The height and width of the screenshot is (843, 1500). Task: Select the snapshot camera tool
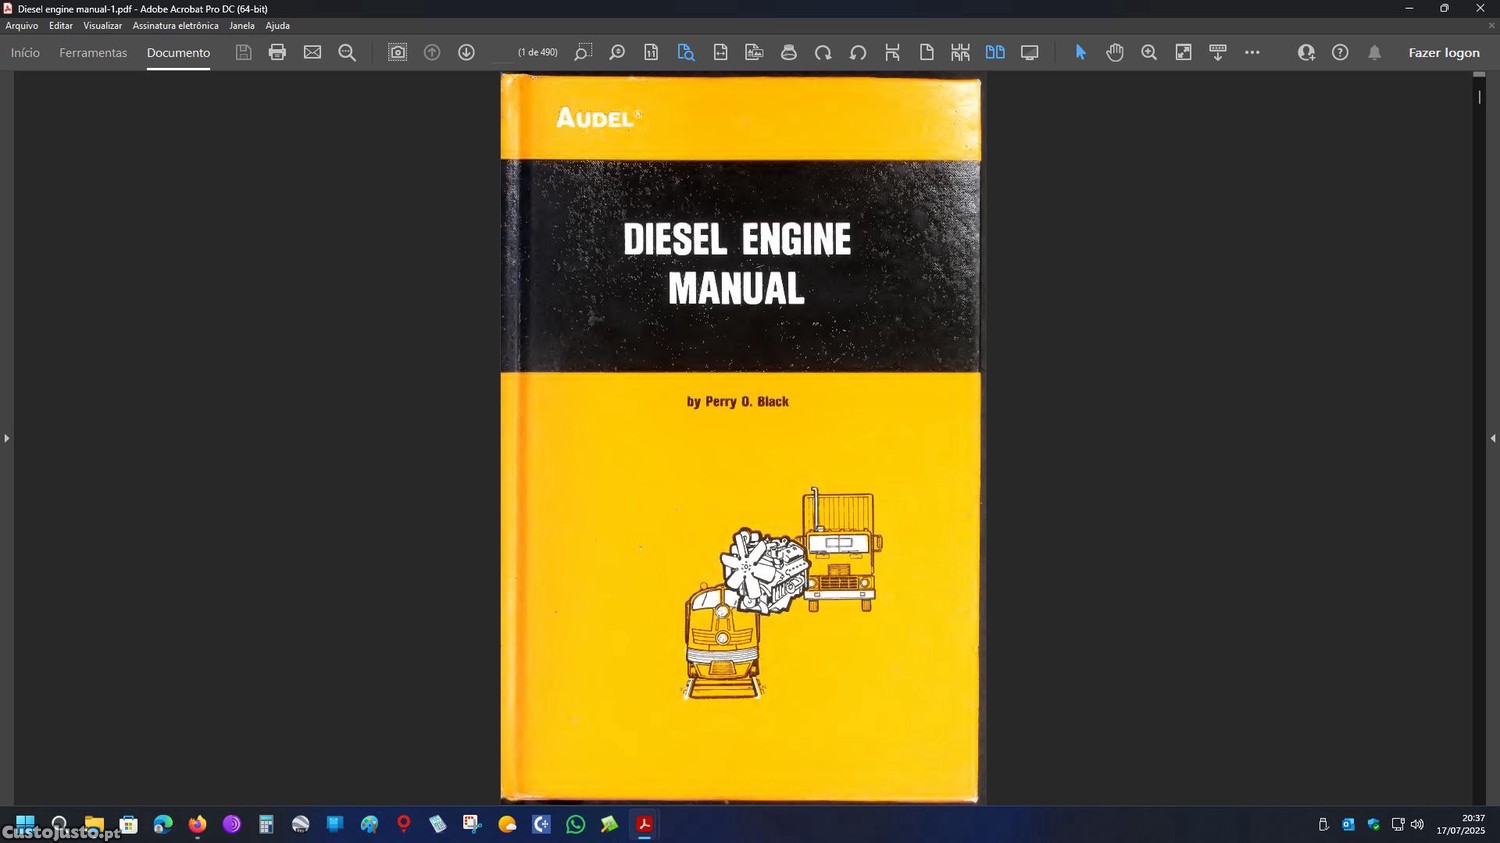pyautogui.click(x=397, y=52)
